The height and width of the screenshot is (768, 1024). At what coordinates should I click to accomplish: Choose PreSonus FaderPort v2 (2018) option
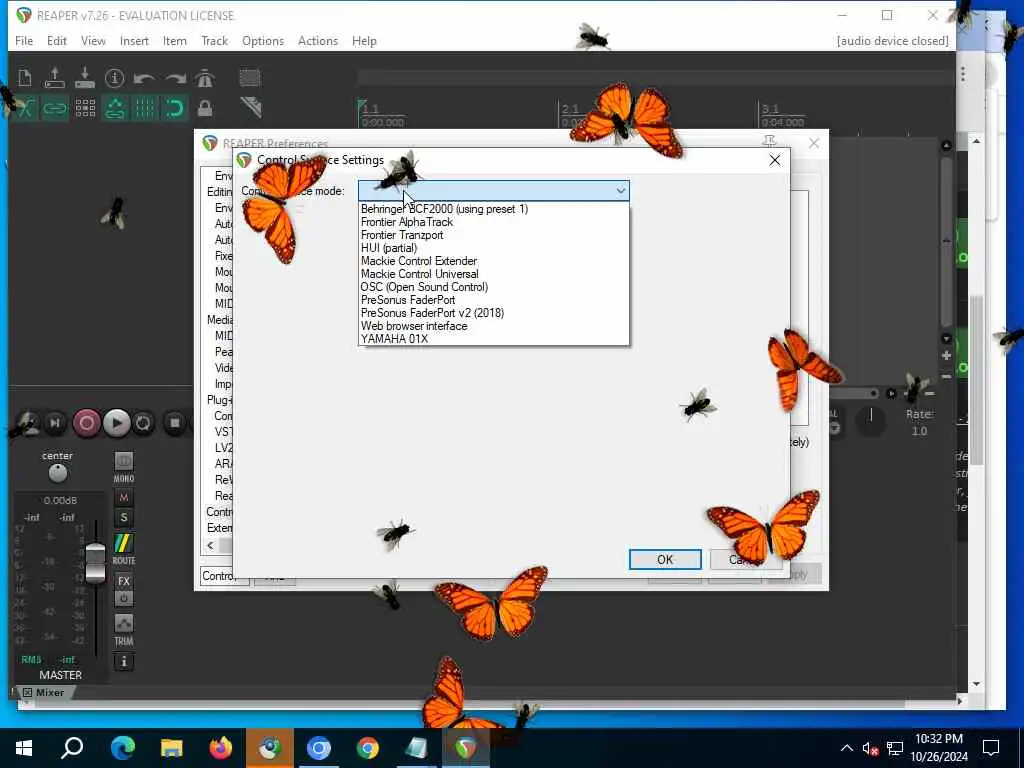coord(494,313)
